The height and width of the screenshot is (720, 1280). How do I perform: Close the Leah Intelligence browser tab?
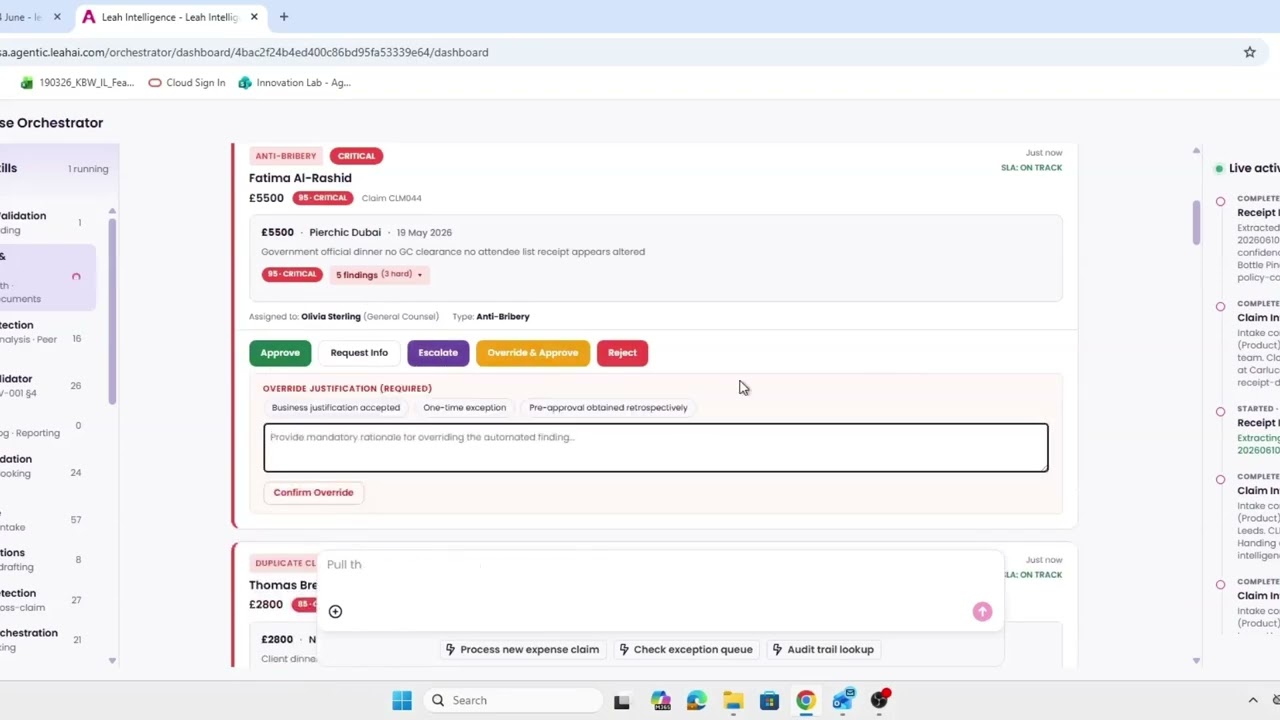(254, 17)
